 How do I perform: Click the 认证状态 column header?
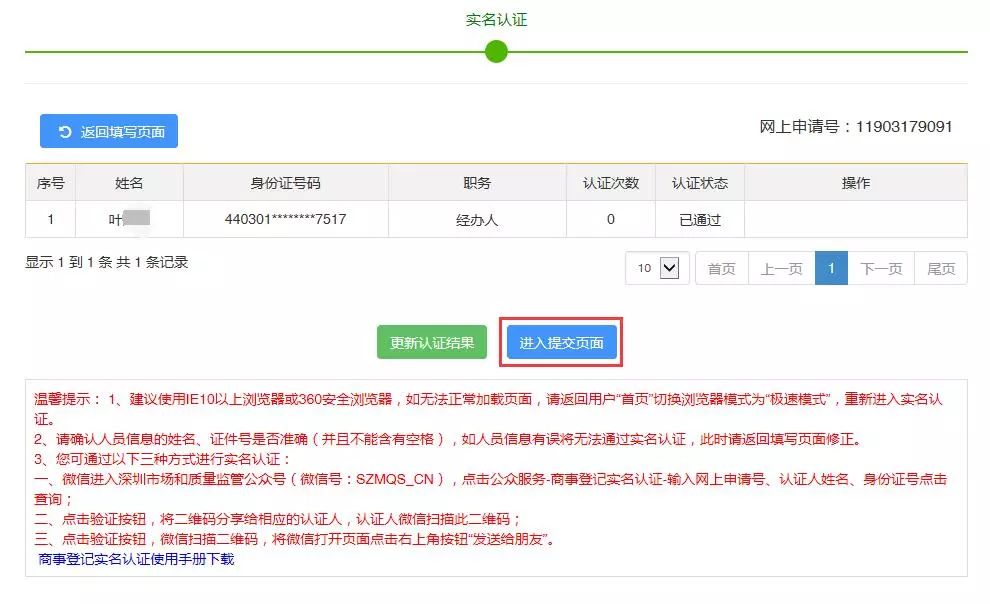699,183
